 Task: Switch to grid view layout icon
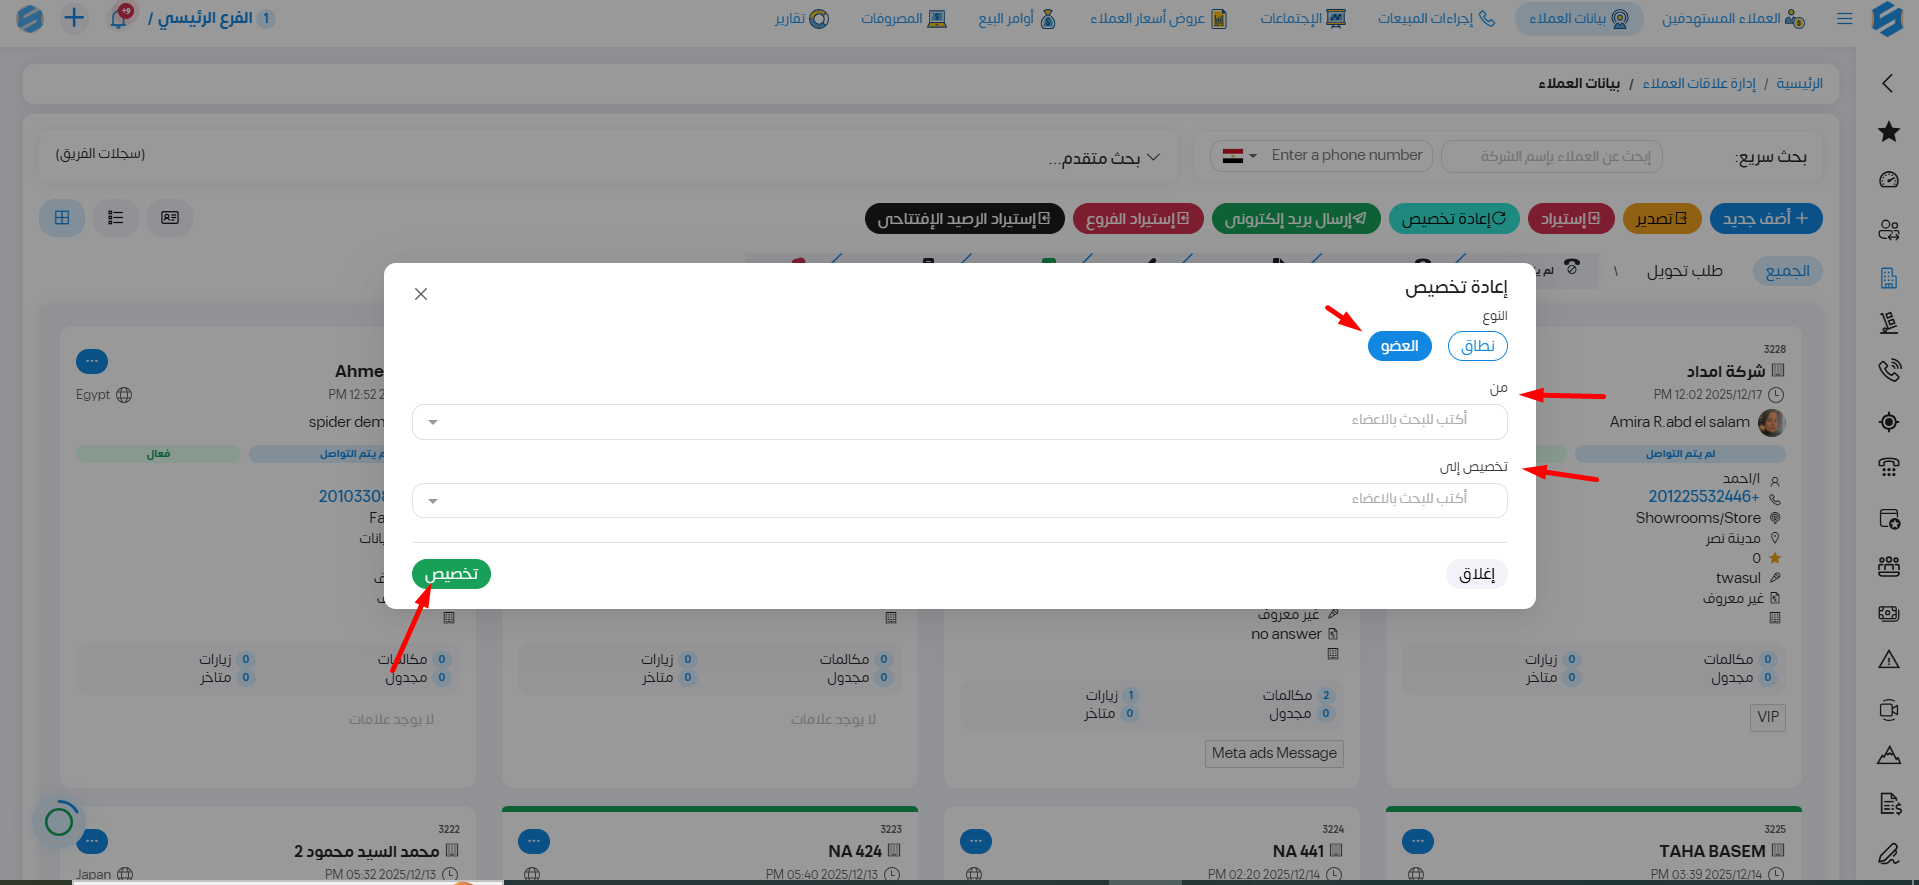point(62,218)
